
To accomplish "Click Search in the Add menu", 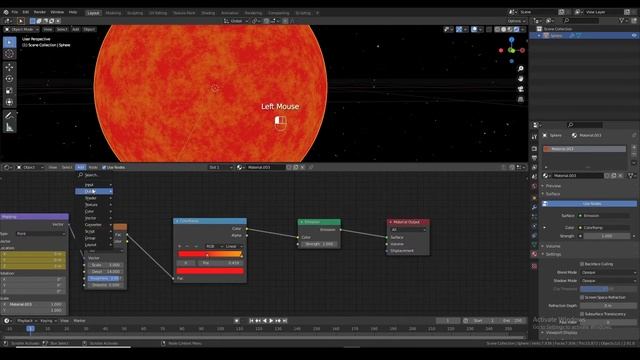I will coord(94,175).
